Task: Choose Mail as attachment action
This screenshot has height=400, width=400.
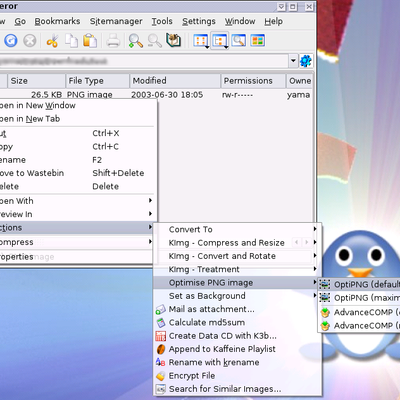Action: tap(237, 309)
